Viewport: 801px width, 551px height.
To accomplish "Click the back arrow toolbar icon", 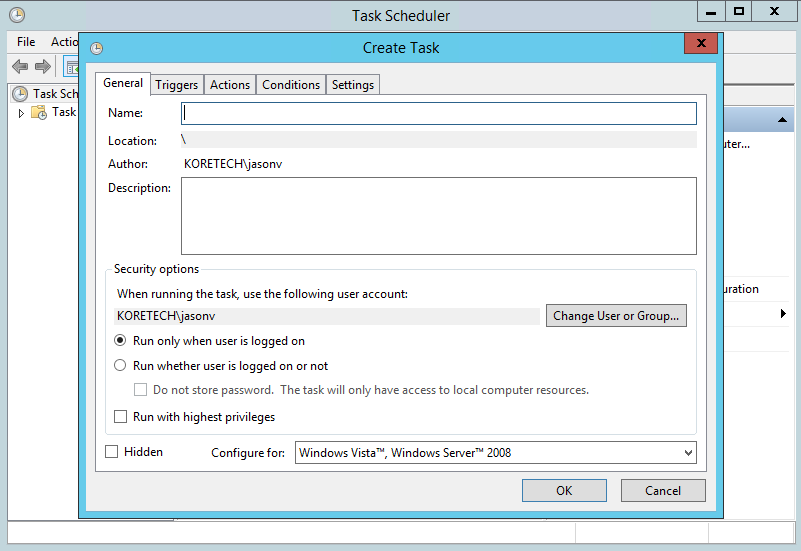I will pyautogui.click(x=20, y=66).
